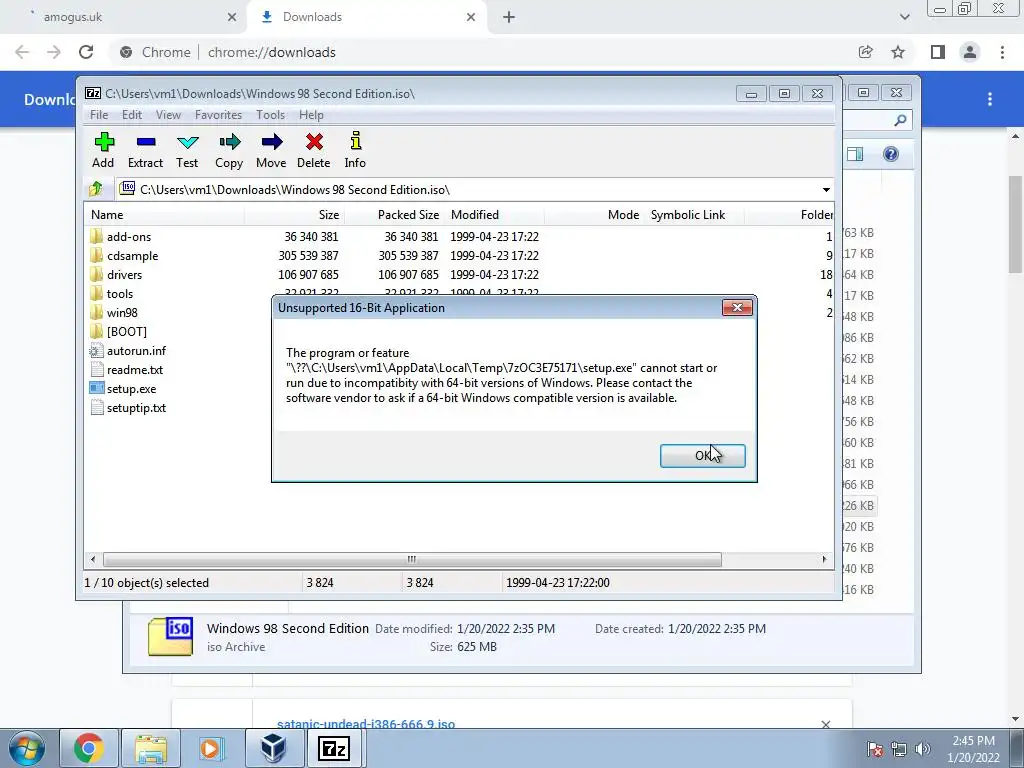
Task: Click the Chrome taskbar icon
Action: pyautogui.click(x=89, y=748)
